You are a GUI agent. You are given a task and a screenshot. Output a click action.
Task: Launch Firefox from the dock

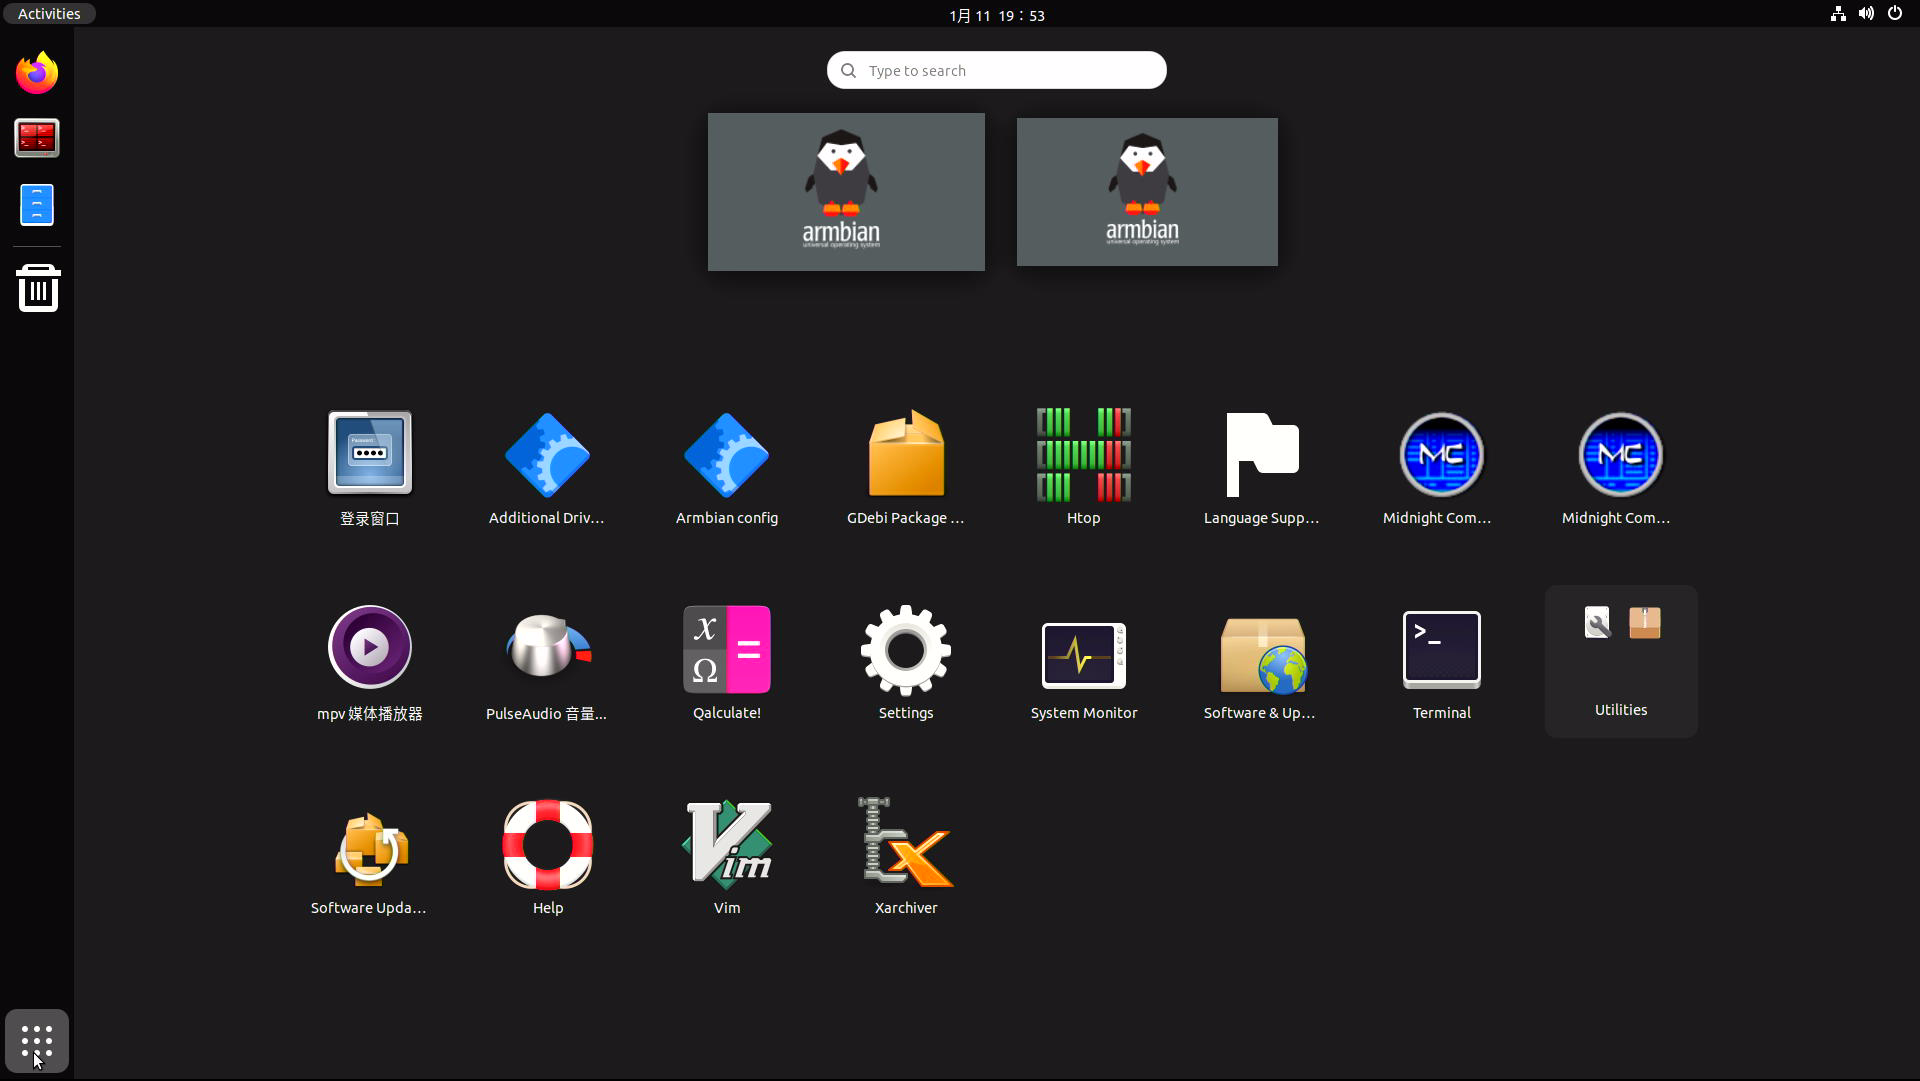37,73
